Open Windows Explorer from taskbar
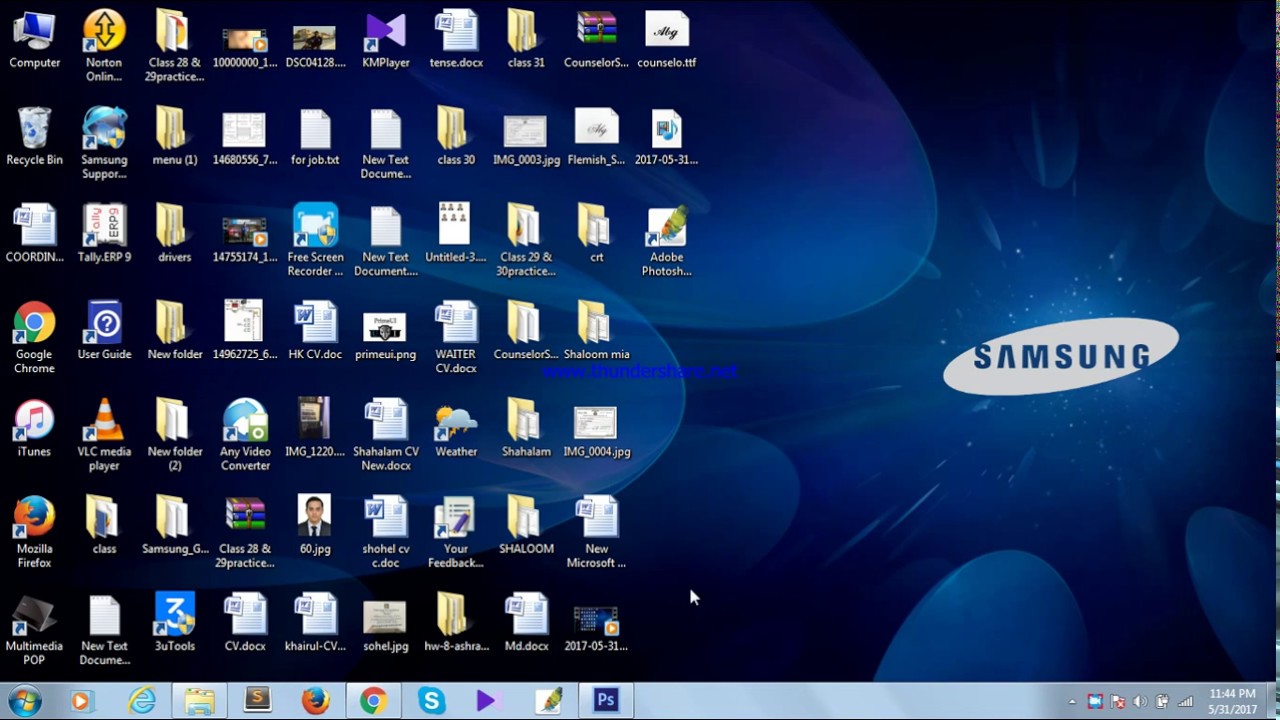The height and width of the screenshot is (720, 1280). pyautogui.click(x=200, y=701)
